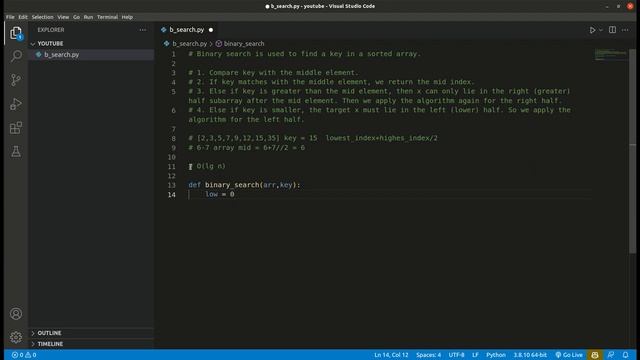640x360 pixels.
Task: Open the Selection menu
Action: tap(42, 17)
